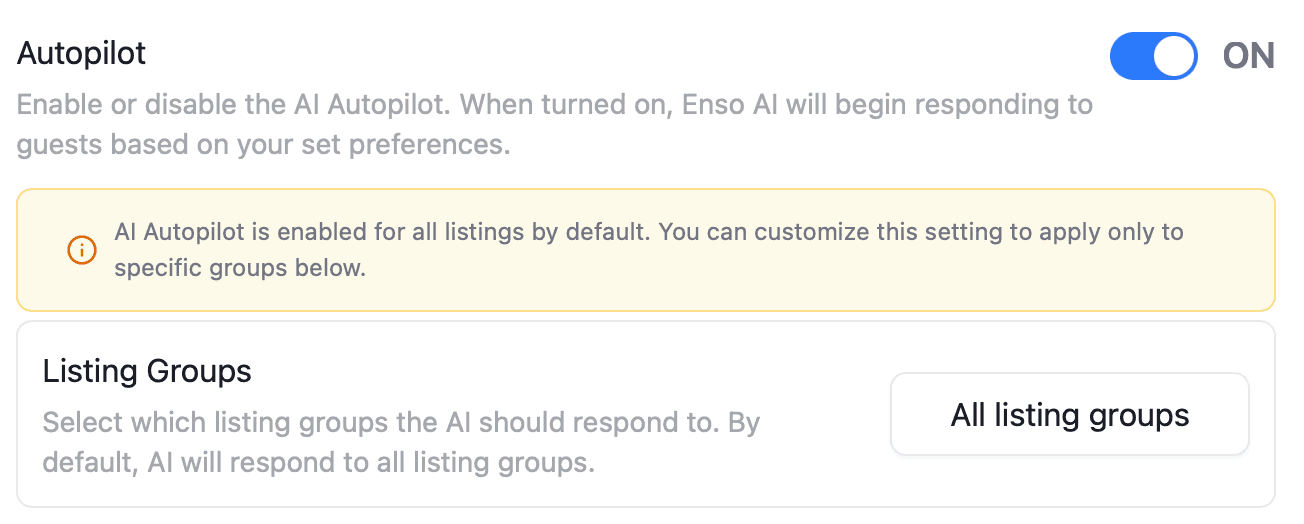Click the "By" word ending the Listing Groups description line

tap(744, 422)
